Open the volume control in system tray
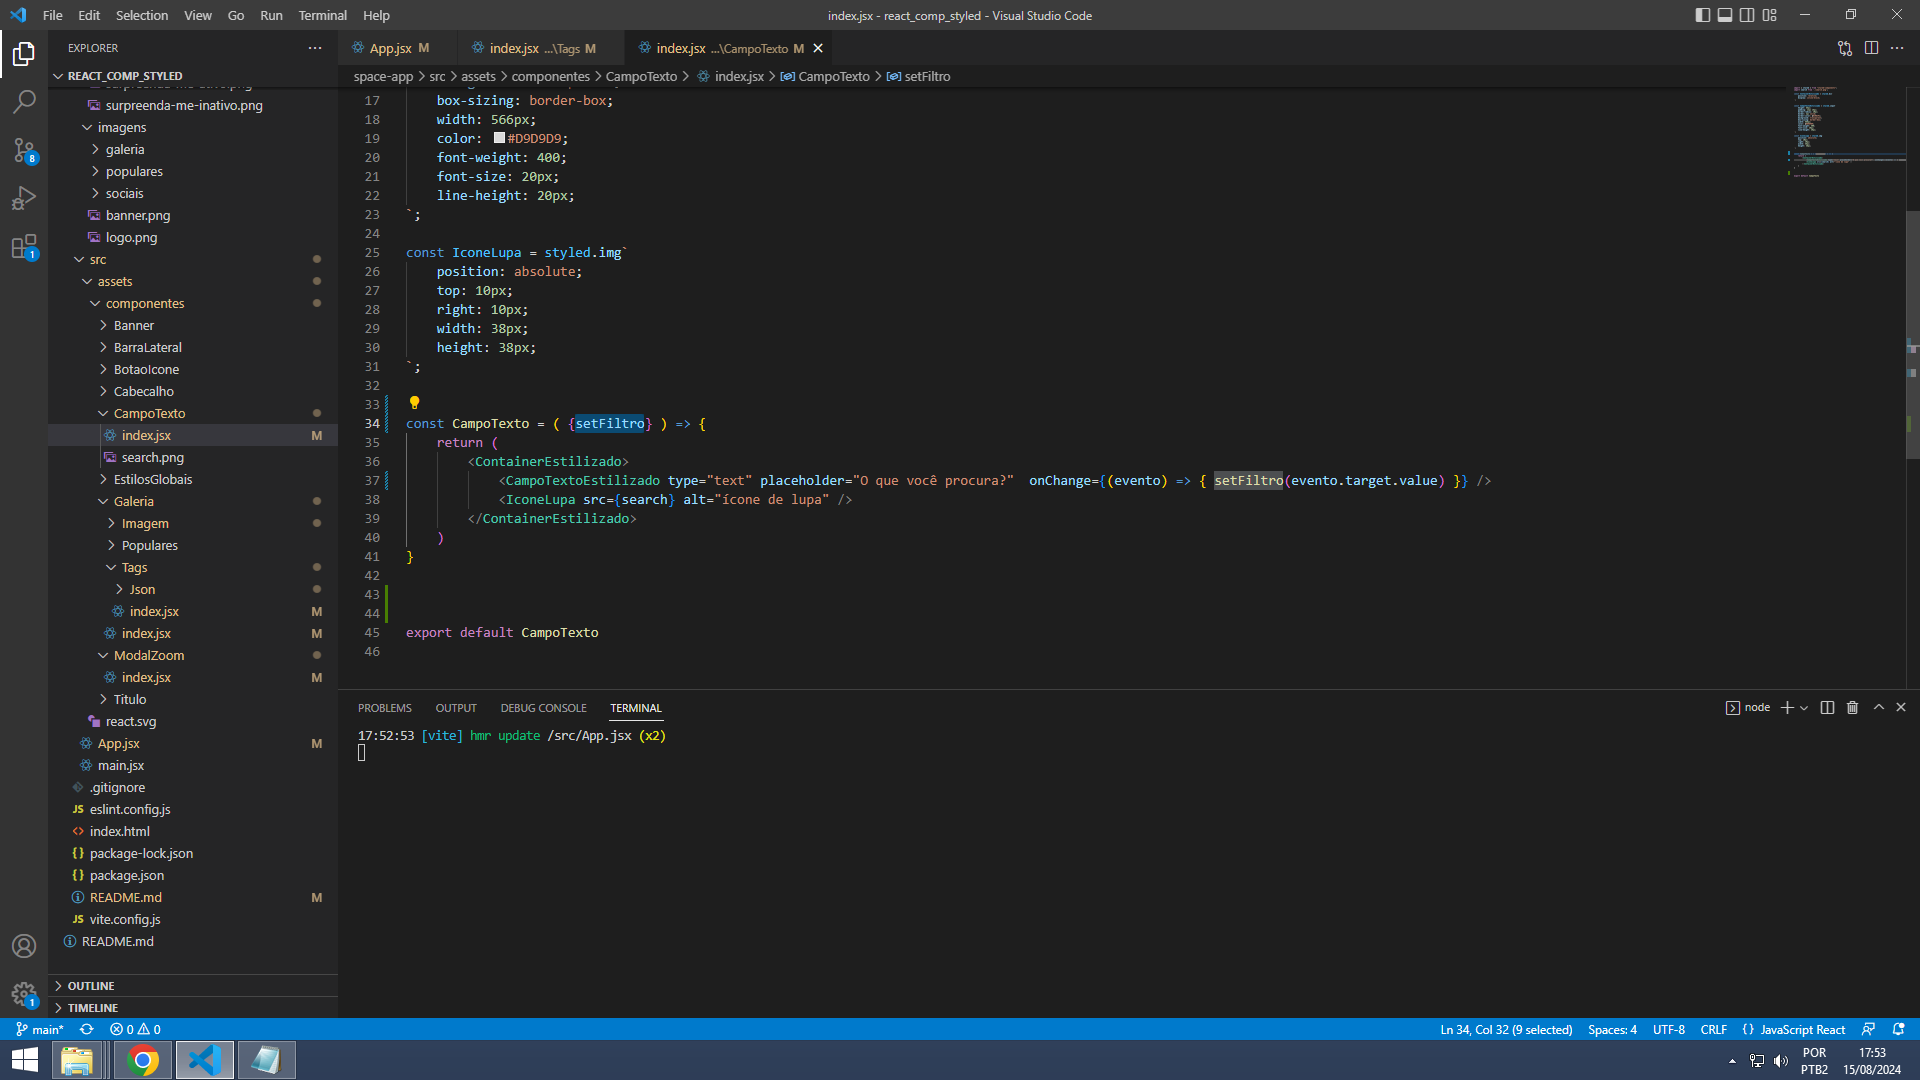Screen dimensions: 1920x1080 (1781, 1061)
